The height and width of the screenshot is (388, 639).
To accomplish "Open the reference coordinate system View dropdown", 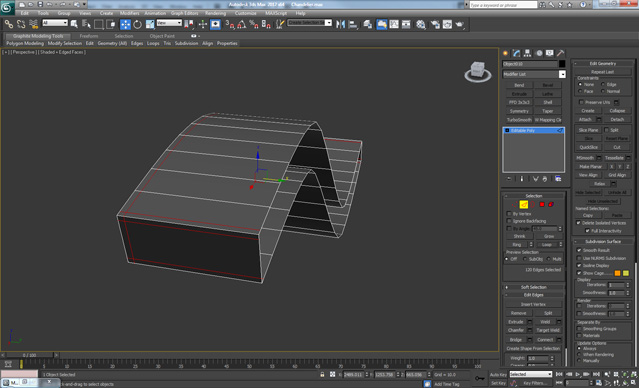I will 169,23.
